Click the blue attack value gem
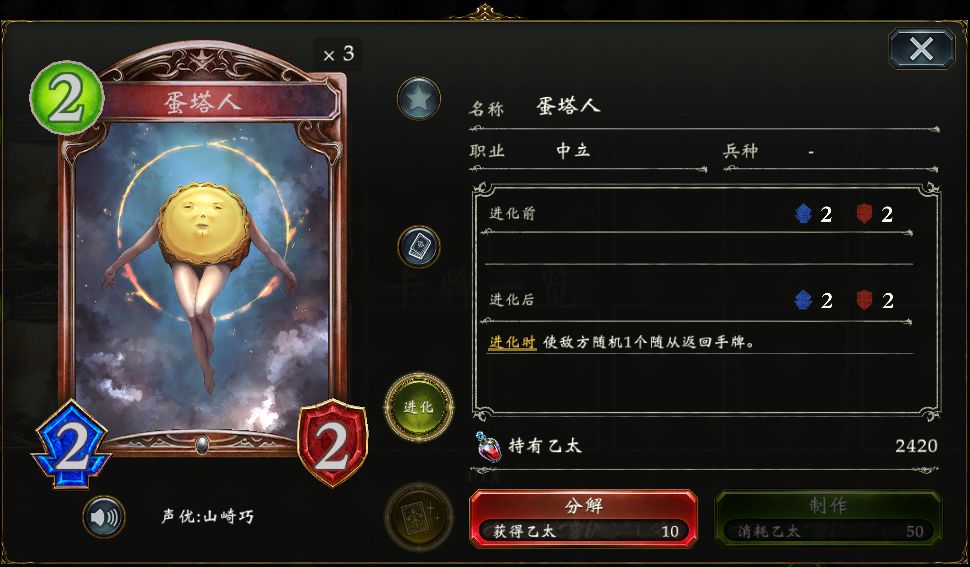This screenshot has height=567, width=970. point(71,444)
